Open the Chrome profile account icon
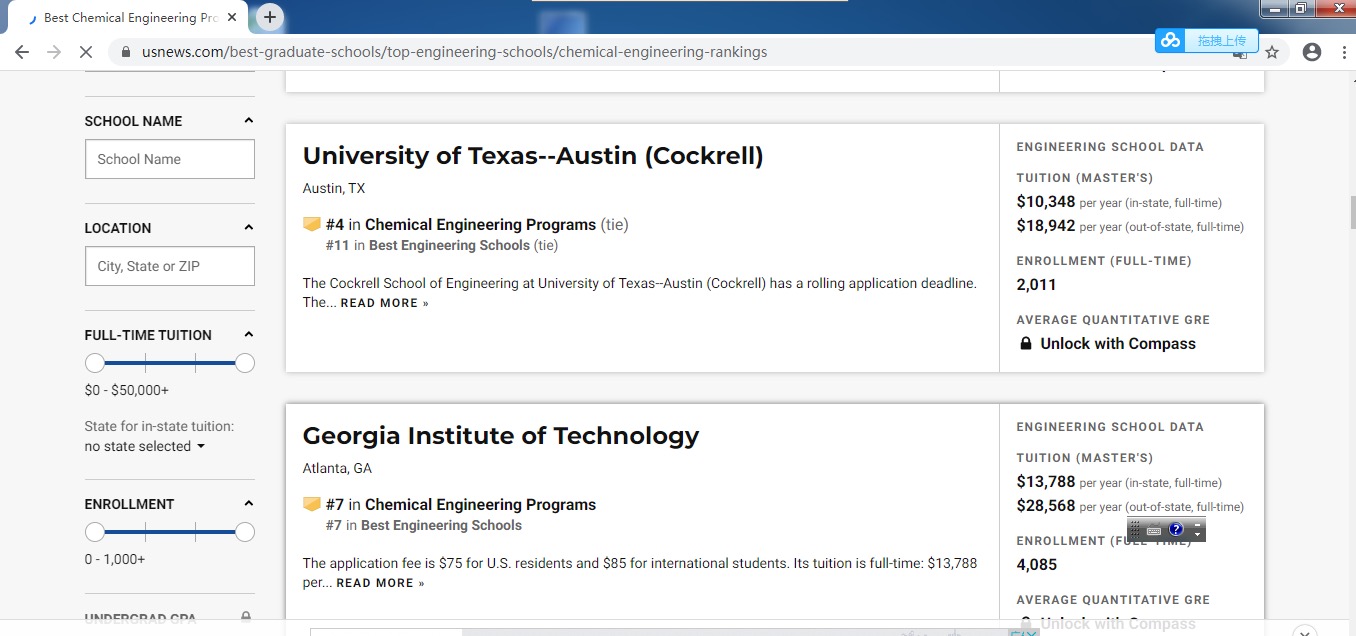Screen dimensions: 1356x636 click(1312, 52)
